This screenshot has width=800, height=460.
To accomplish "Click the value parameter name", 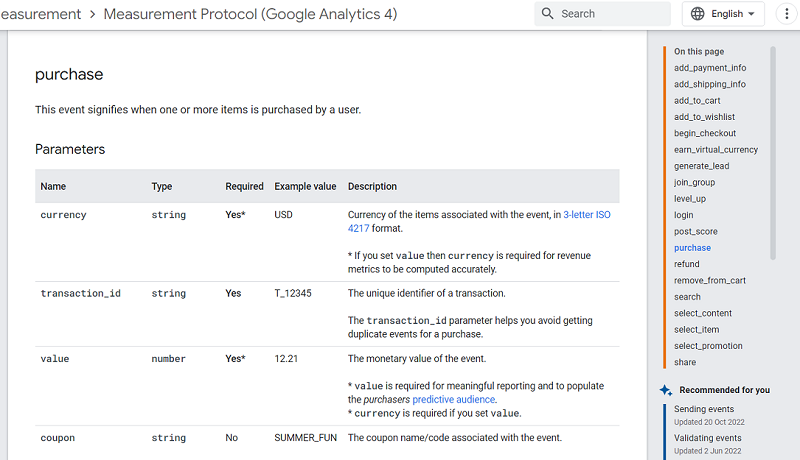I will click(55, 359).
